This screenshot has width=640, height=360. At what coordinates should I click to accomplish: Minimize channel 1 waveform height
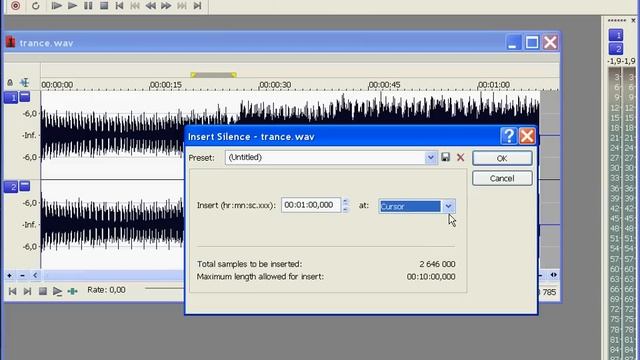25,97
